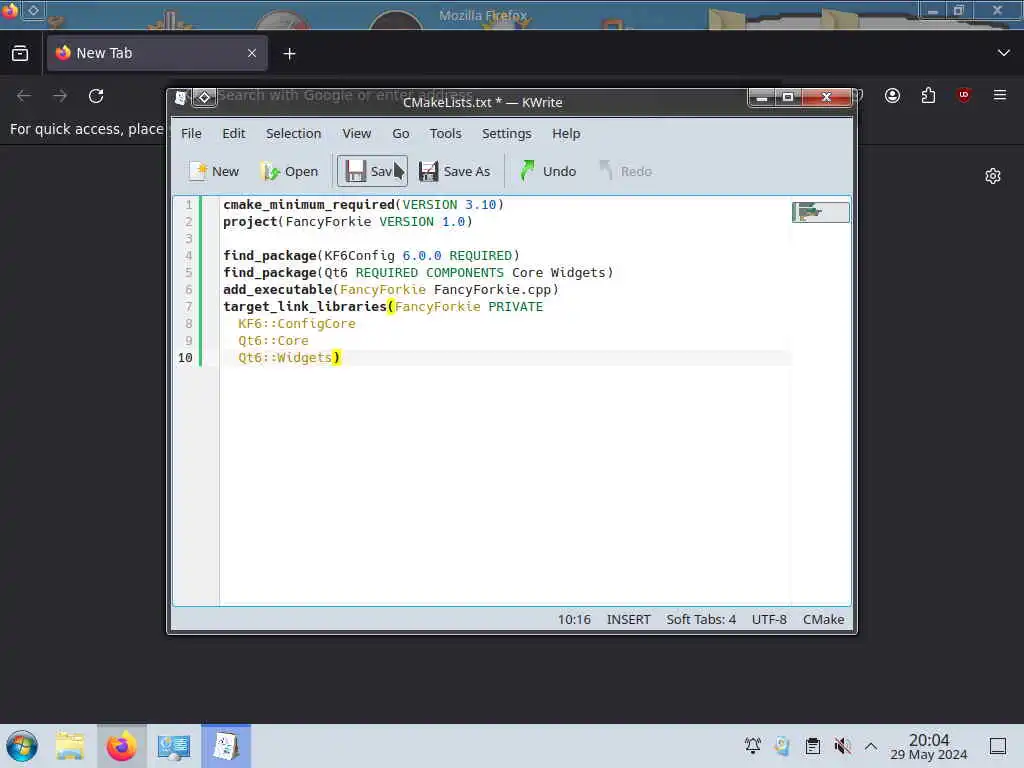Click the cmake_minimum_required line

coord(363,204)
